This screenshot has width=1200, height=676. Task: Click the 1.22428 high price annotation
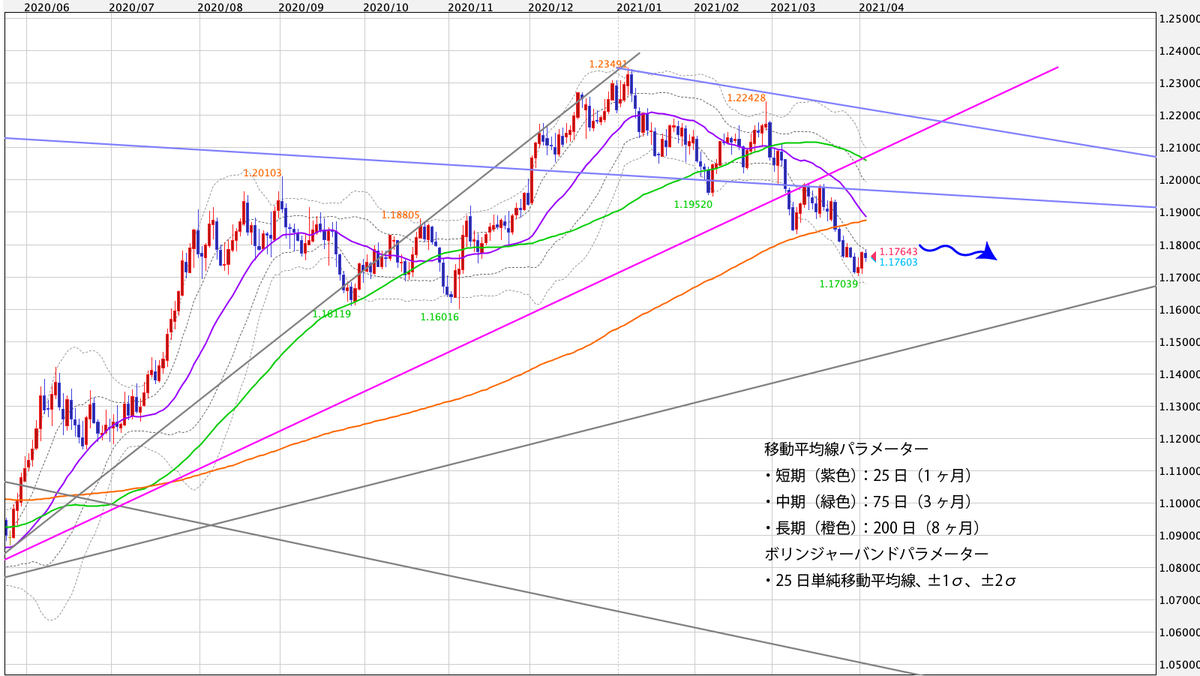(x=747, y=98)
